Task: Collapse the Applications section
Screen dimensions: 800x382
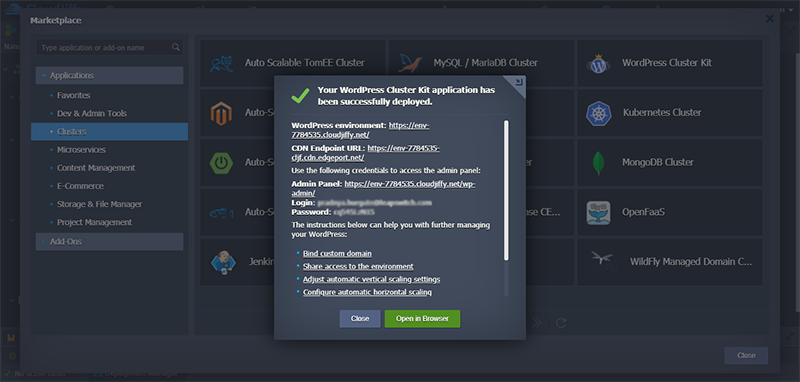Action: click(109, 75)
